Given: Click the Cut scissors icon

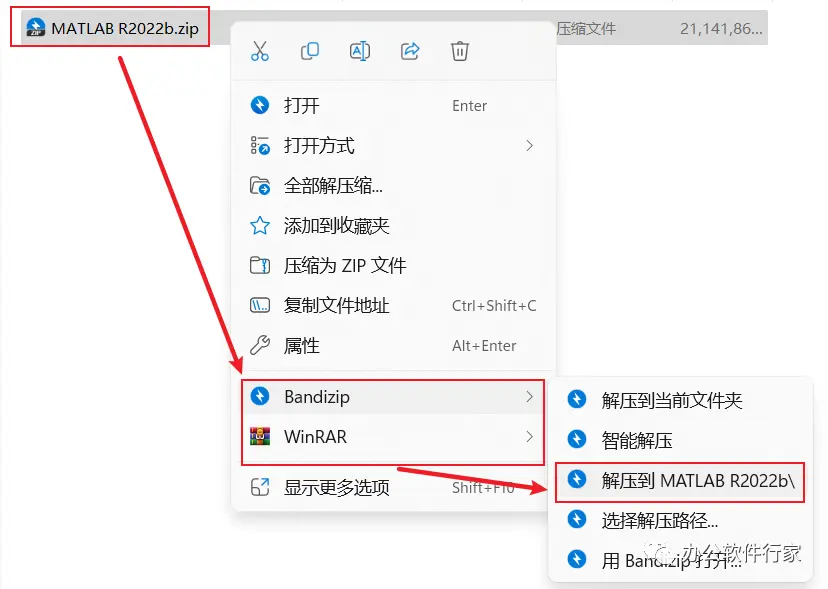Looking at the screenshot, I should (x=260, y=51).
